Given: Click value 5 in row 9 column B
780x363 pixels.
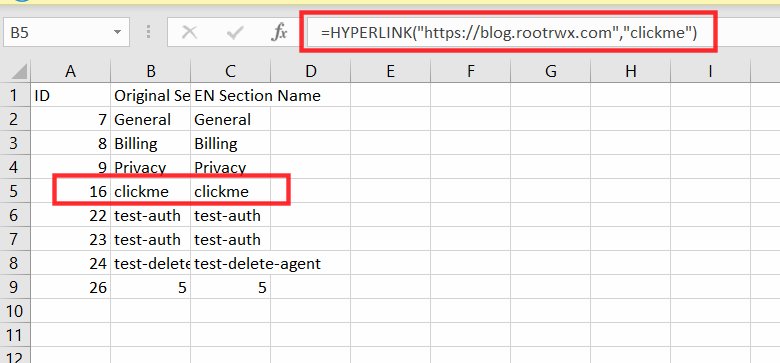Looking at the screenshot, I should (x=151, y=287).
